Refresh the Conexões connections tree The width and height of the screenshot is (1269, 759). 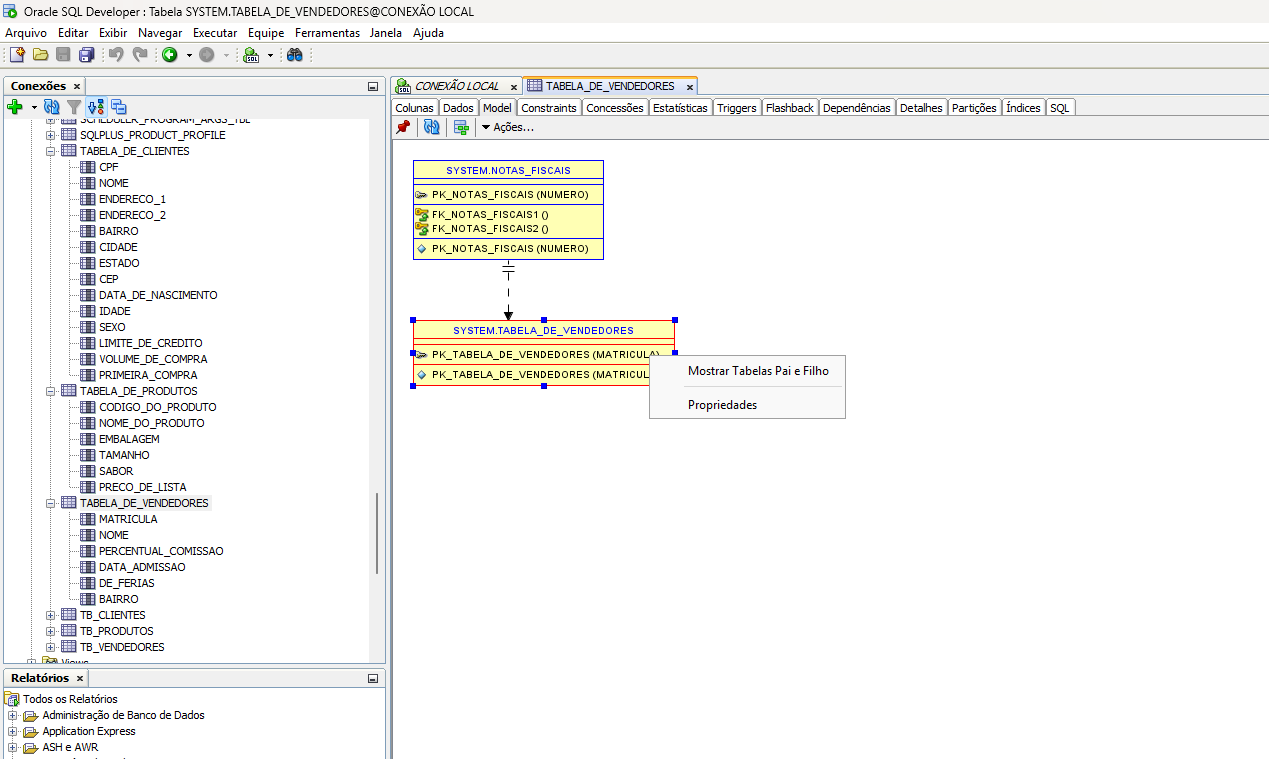pos(51,106)
